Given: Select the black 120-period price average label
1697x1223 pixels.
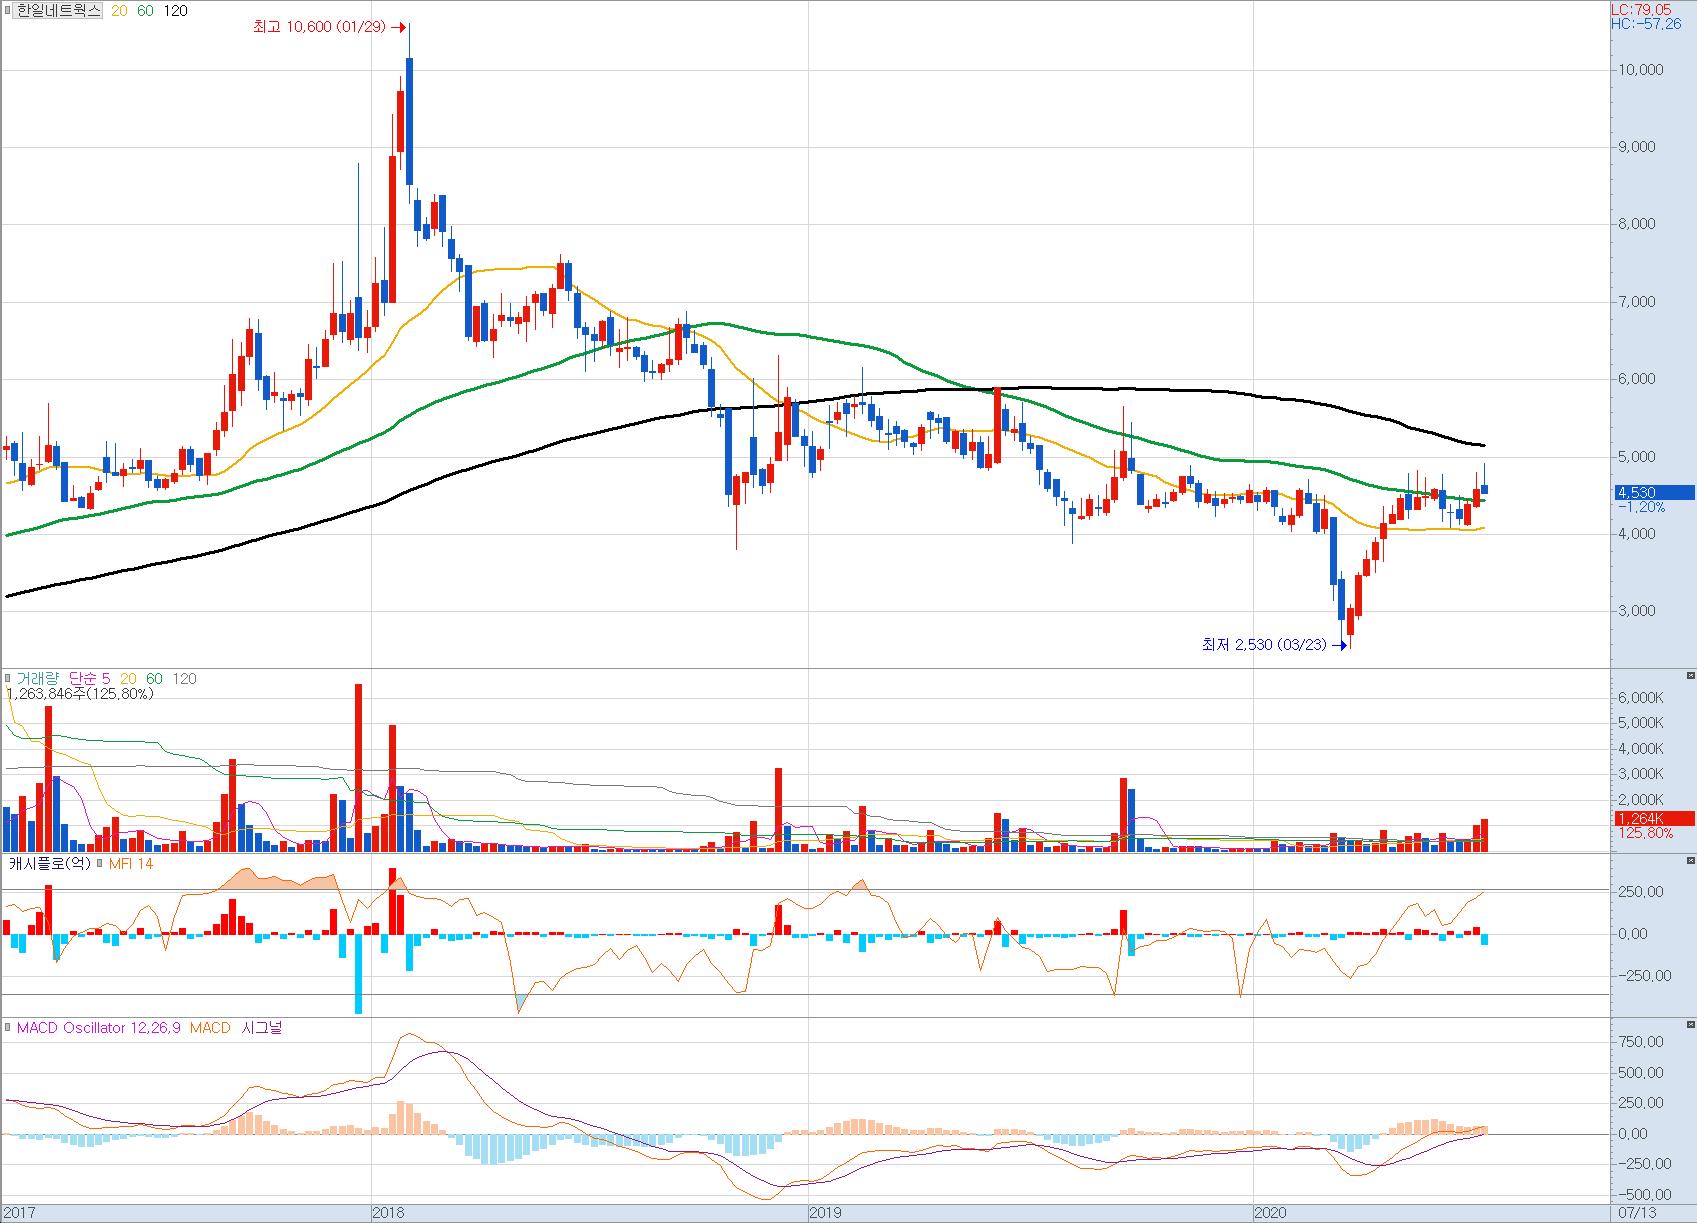Looking at the screenshot, I should [176, 11].
